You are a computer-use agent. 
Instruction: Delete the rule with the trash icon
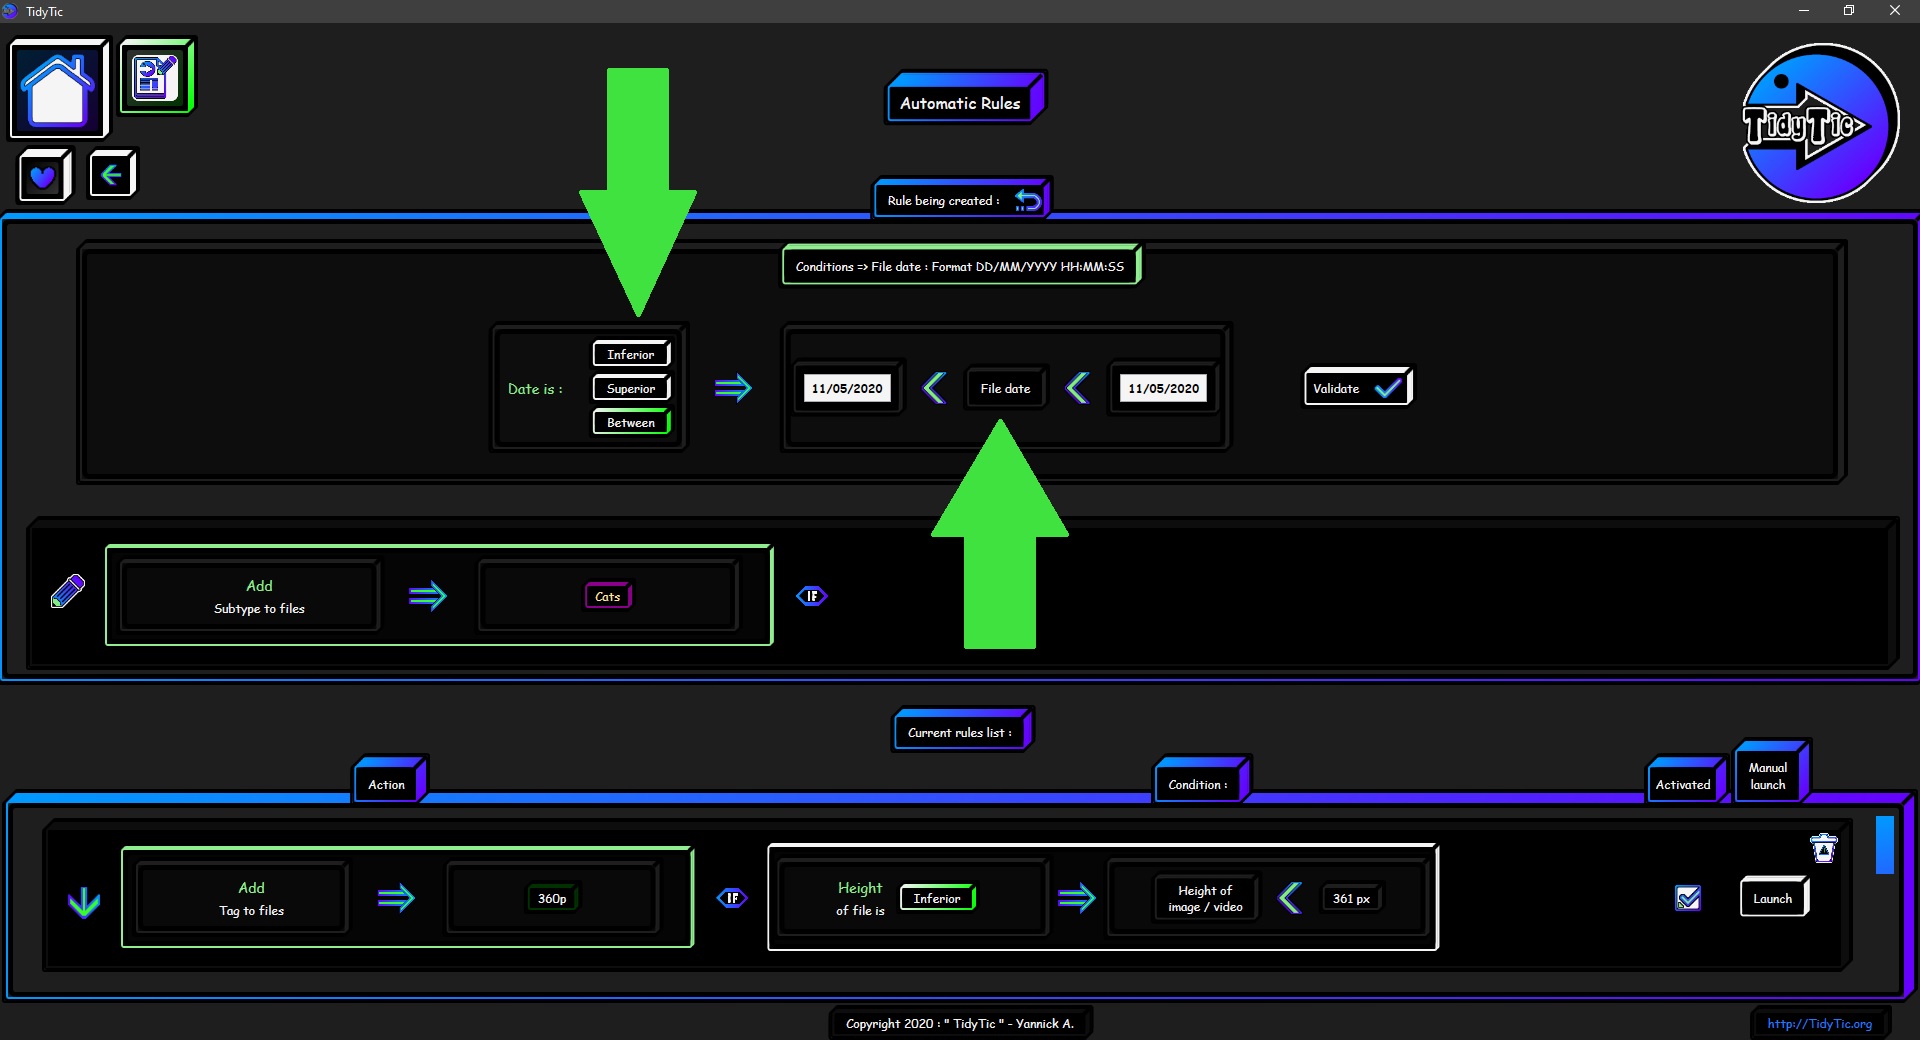click(x=1824, y=848)
